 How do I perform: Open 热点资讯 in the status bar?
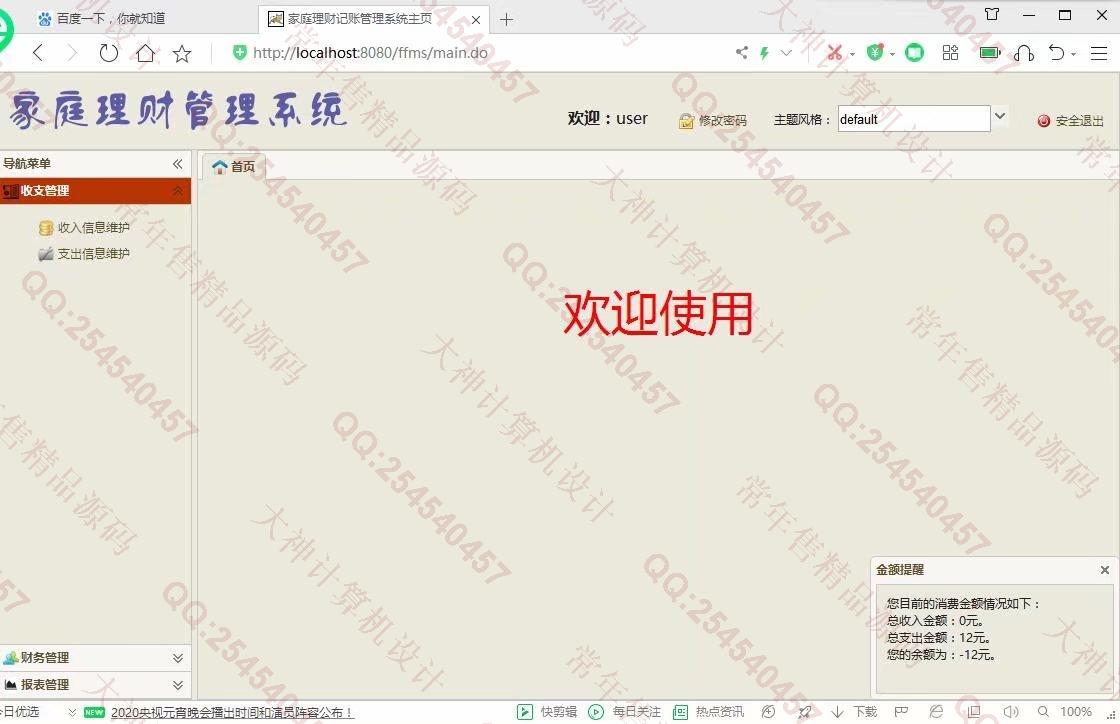point(709,712)
